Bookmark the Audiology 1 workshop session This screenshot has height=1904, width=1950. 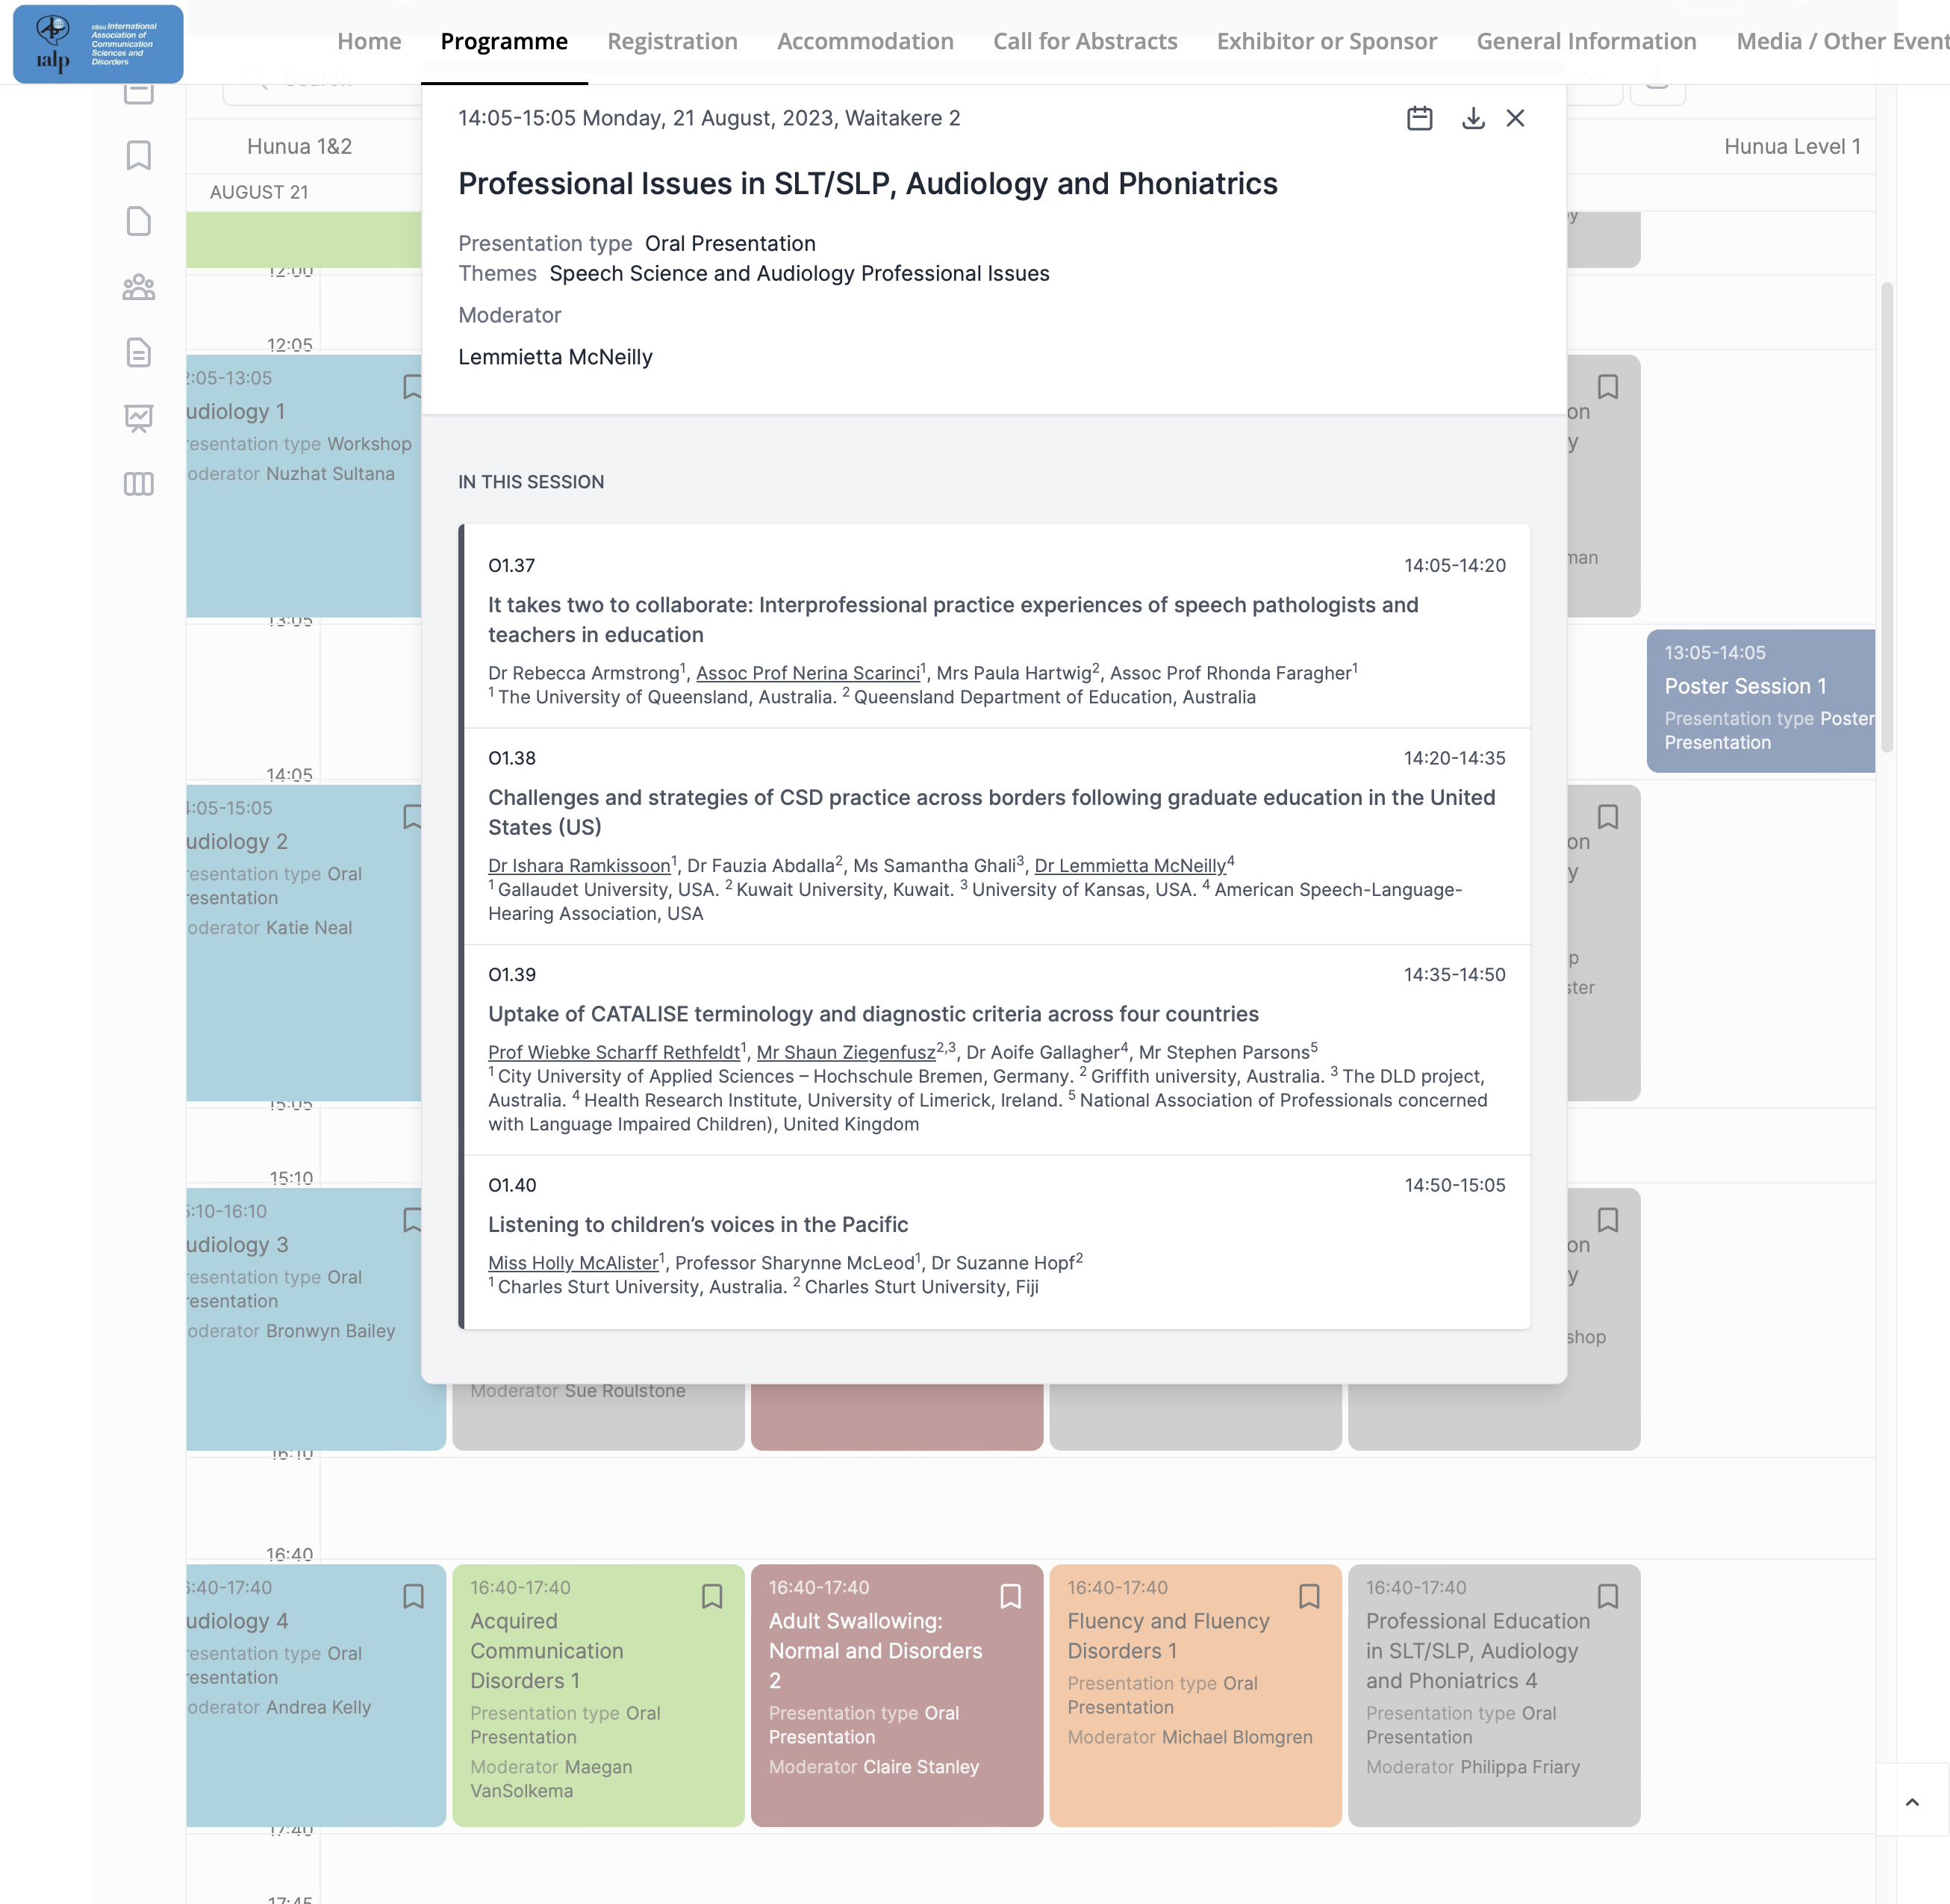(411, 387)
